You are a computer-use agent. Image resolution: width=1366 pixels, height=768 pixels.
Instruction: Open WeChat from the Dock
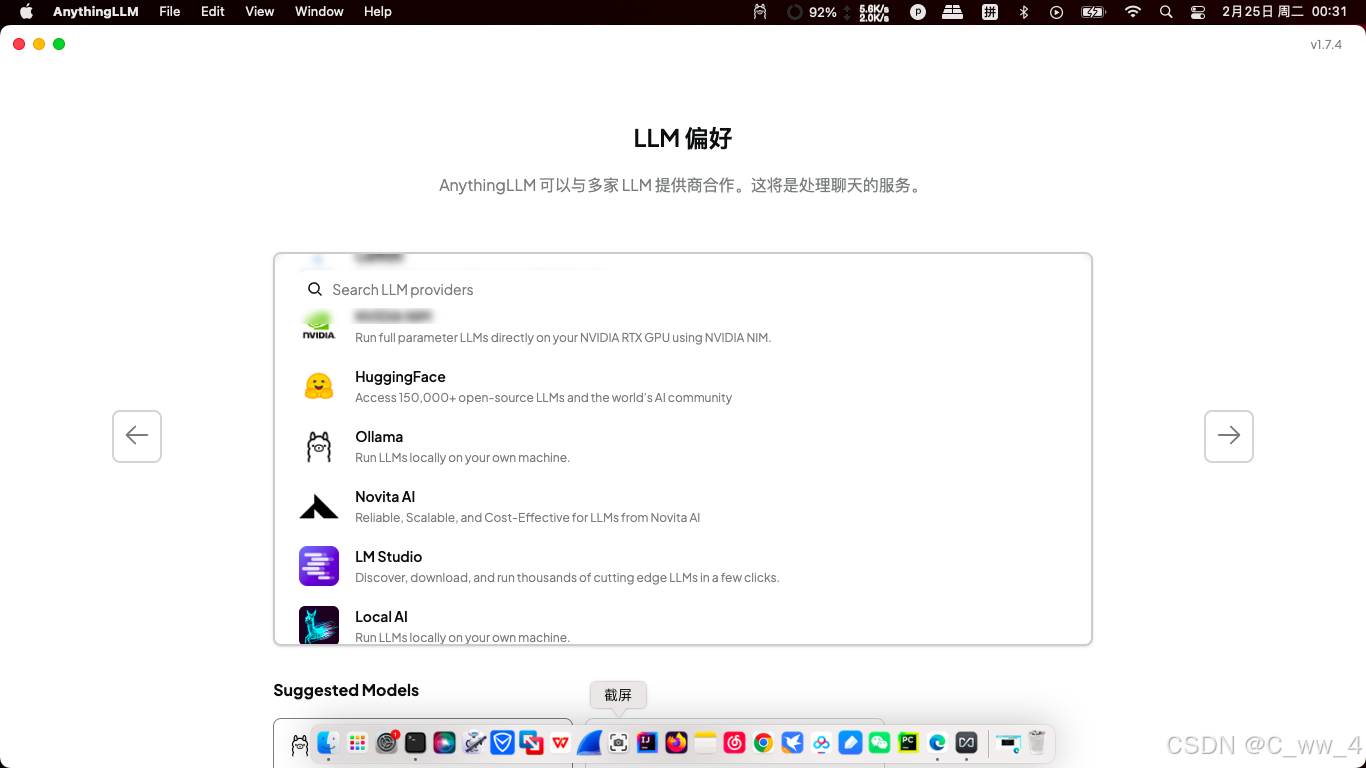pos(880,743)
